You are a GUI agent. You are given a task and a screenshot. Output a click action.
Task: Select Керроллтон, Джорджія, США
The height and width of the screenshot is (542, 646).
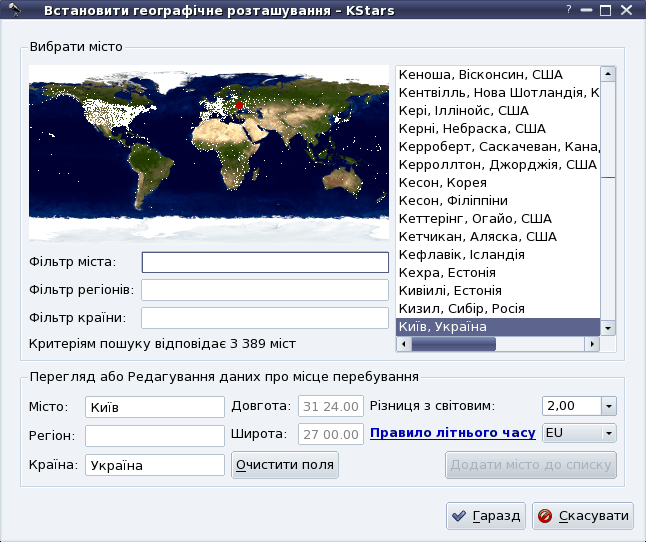(x=498, y=165)
